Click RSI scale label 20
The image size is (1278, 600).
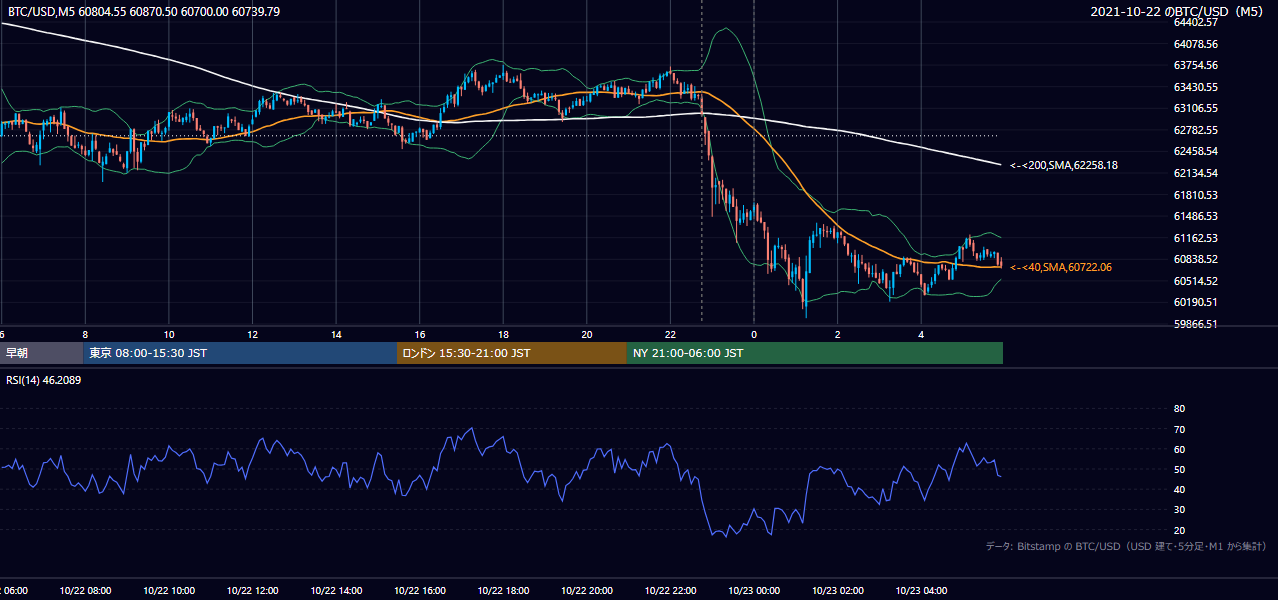(x=1179, y=530)
